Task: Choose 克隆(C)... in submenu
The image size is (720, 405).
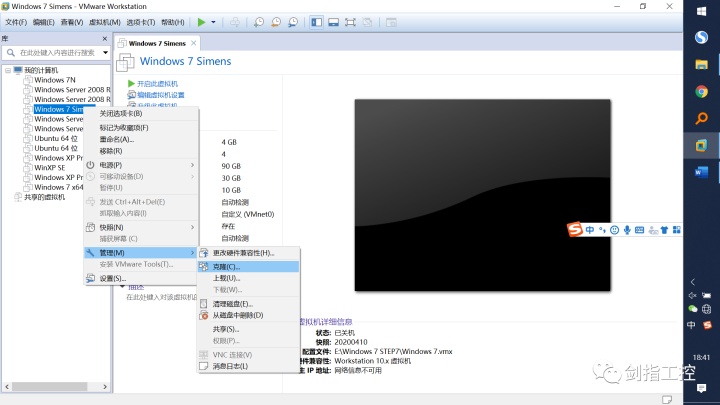Action: point(248,266)
